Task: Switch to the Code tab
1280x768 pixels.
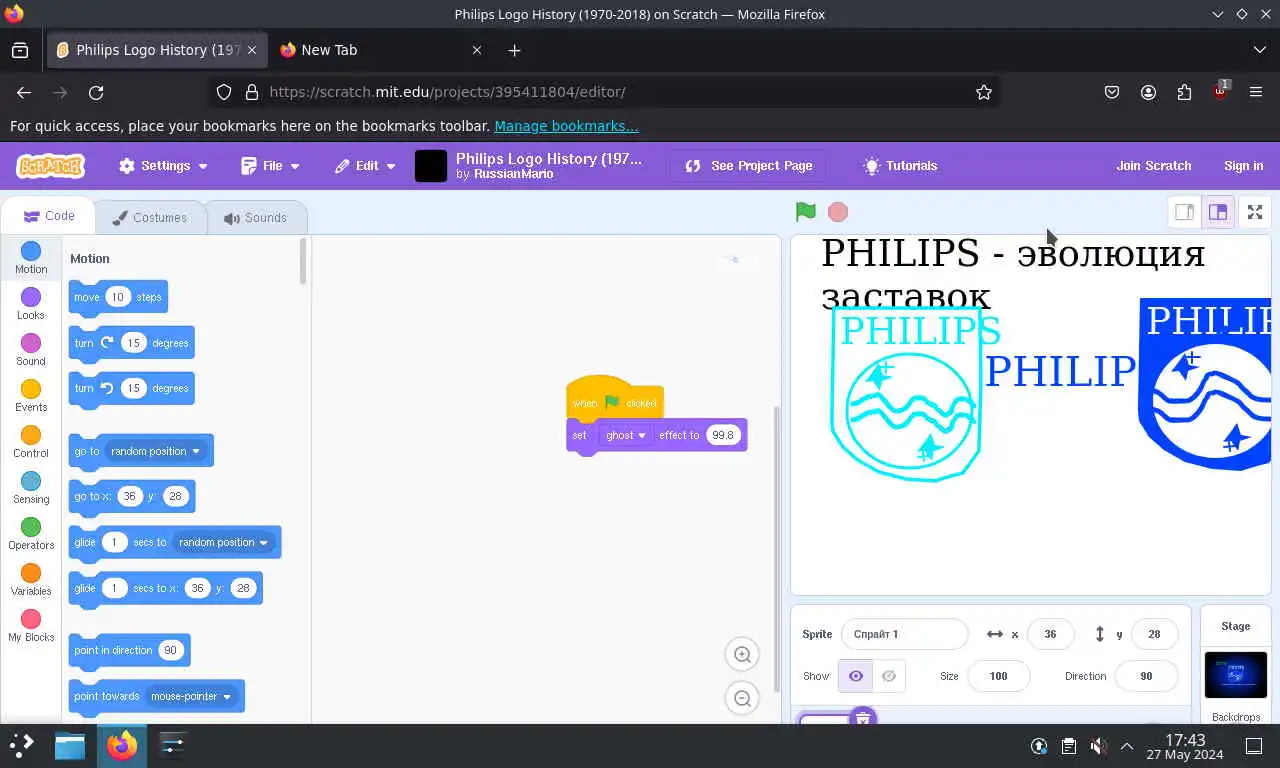Action: click(x=48, y=216)
